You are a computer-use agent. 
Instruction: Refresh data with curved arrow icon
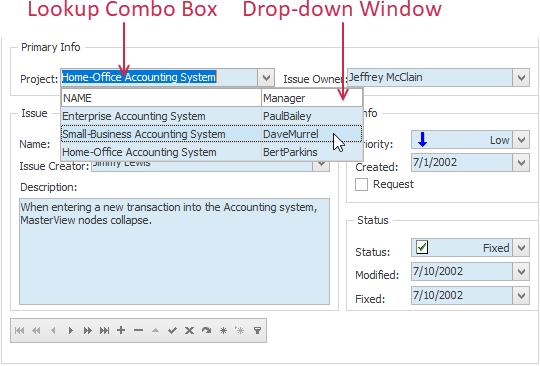(x=206, y=331)
